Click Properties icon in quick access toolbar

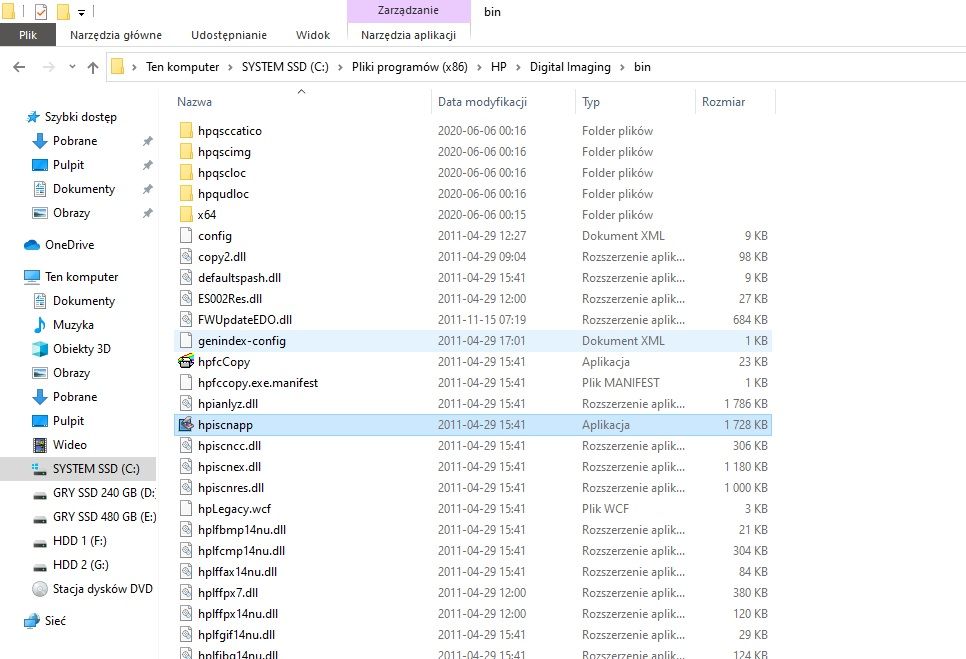[41, 12]
